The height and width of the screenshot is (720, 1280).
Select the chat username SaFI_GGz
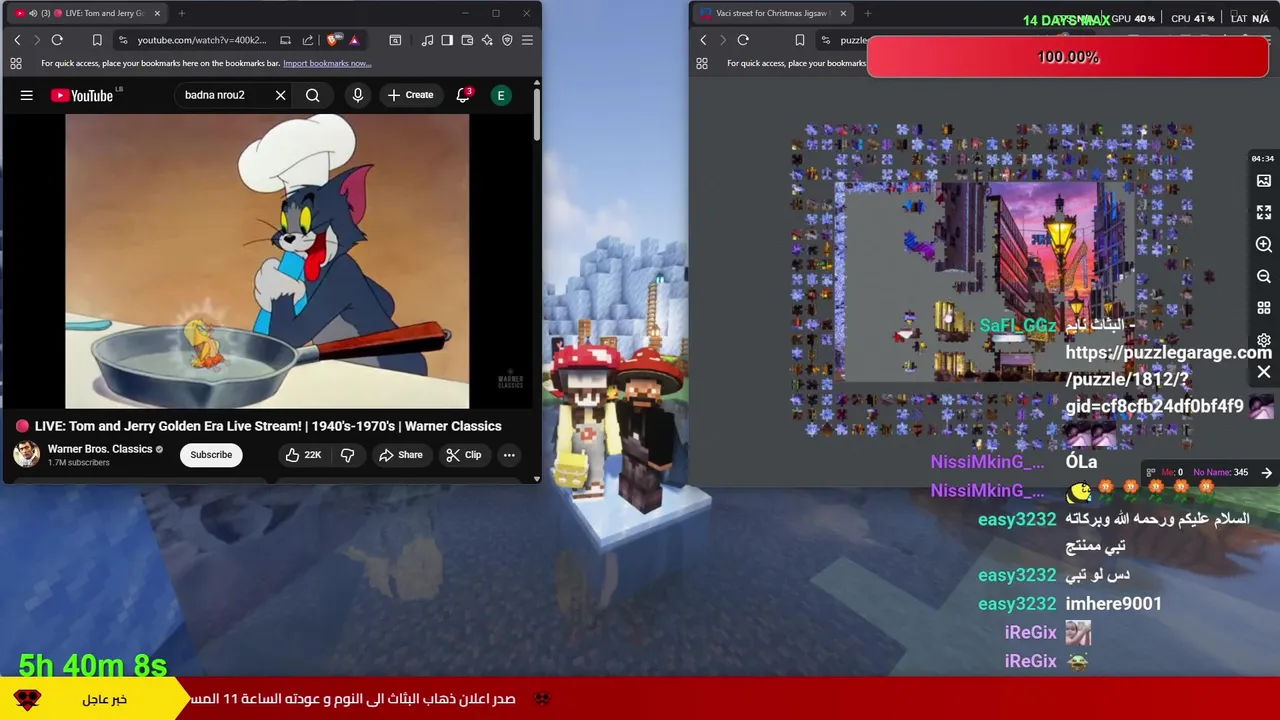[x=1018, y=326]
